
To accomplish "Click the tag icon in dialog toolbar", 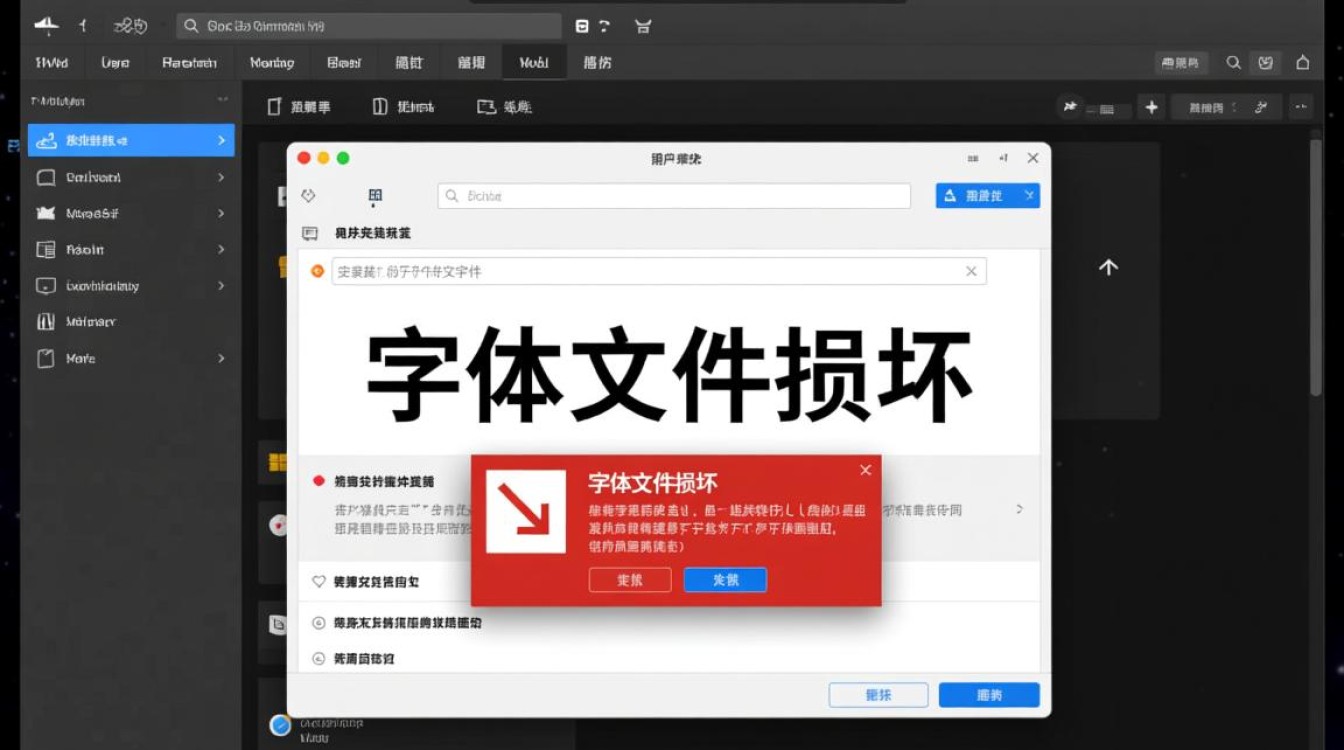I will pos(308,196).
